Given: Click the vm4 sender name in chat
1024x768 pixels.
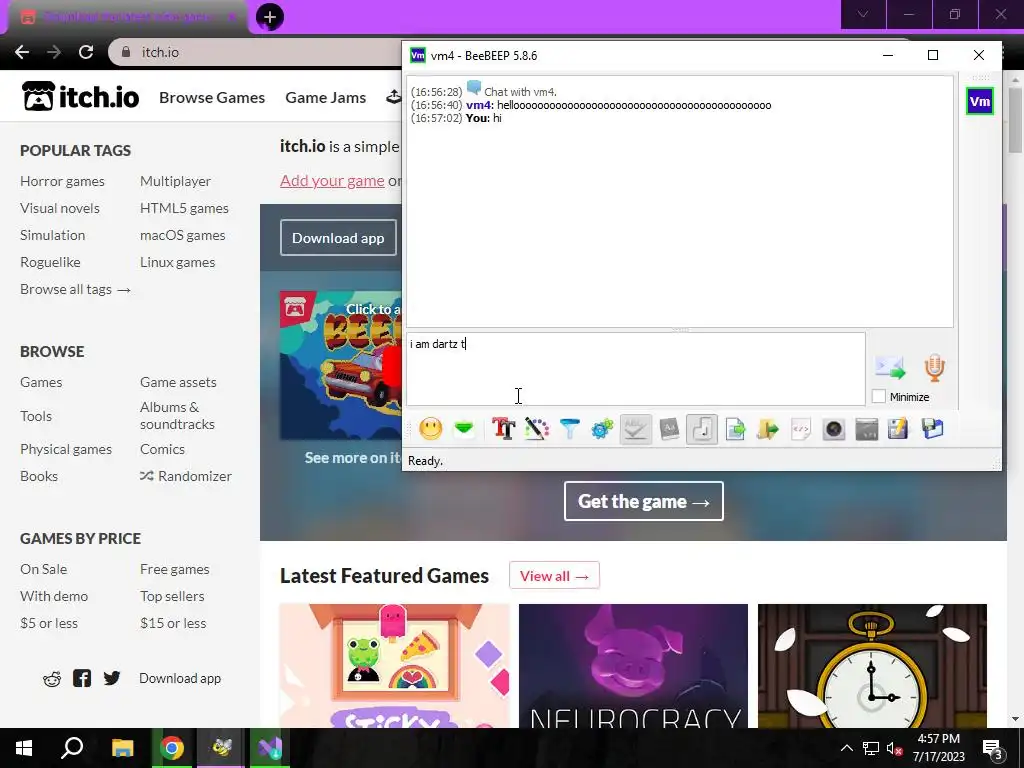Looking at the screenshot, I should click(478, 105).
